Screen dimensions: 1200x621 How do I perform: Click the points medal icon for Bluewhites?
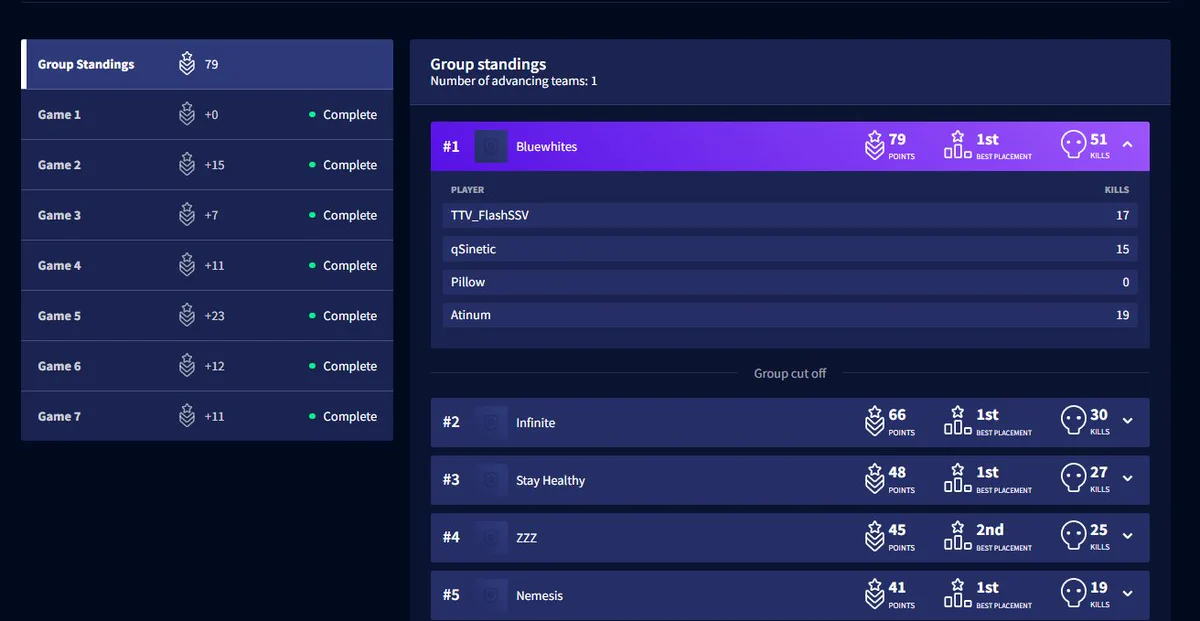874,146
